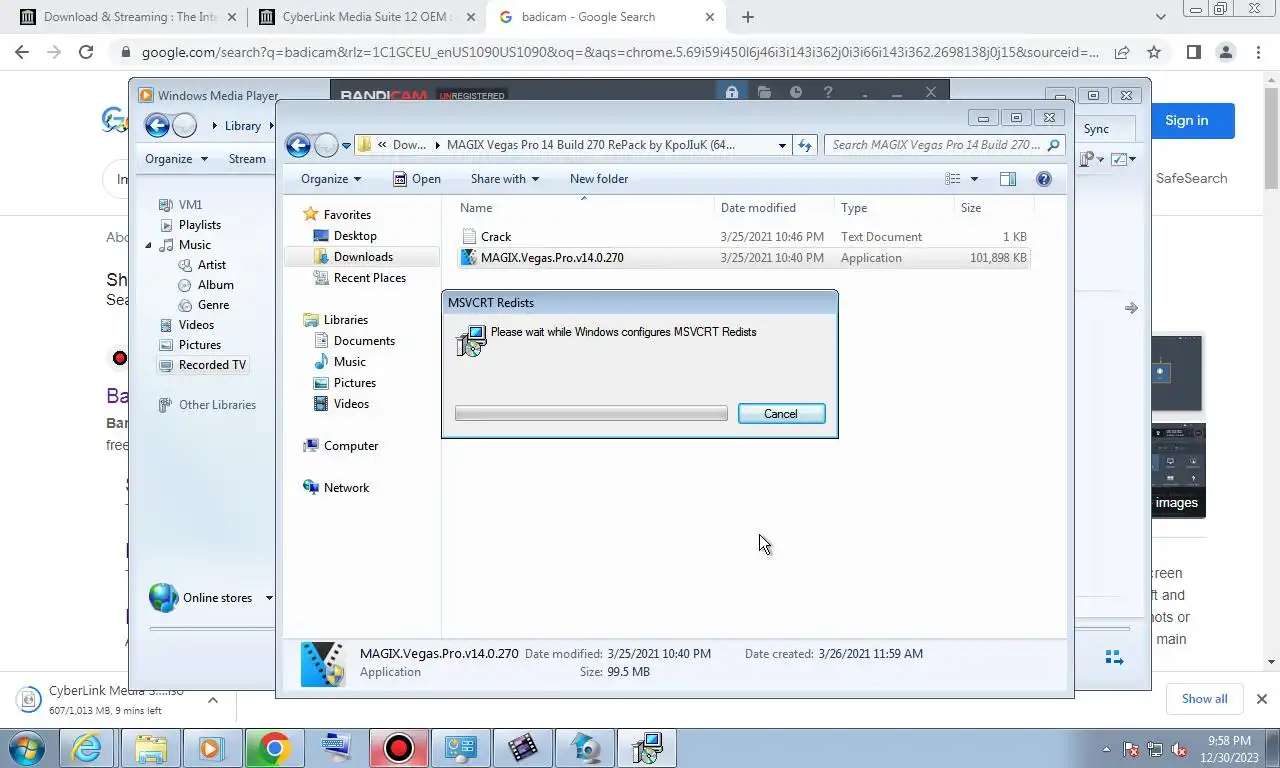Click refresh button beside the address bar
1280x768 pixels.
tap(805, 145)
